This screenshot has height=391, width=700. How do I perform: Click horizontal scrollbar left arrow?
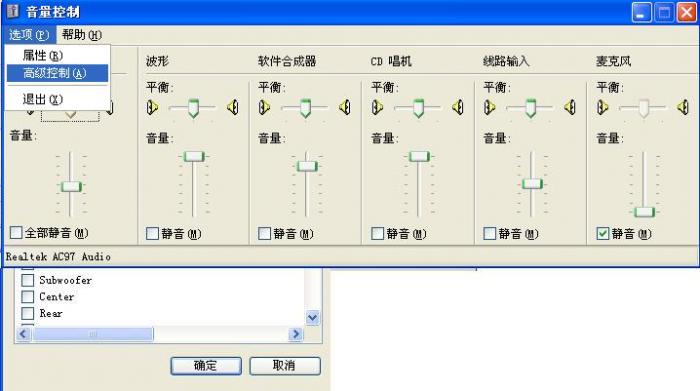coord(24,334)
